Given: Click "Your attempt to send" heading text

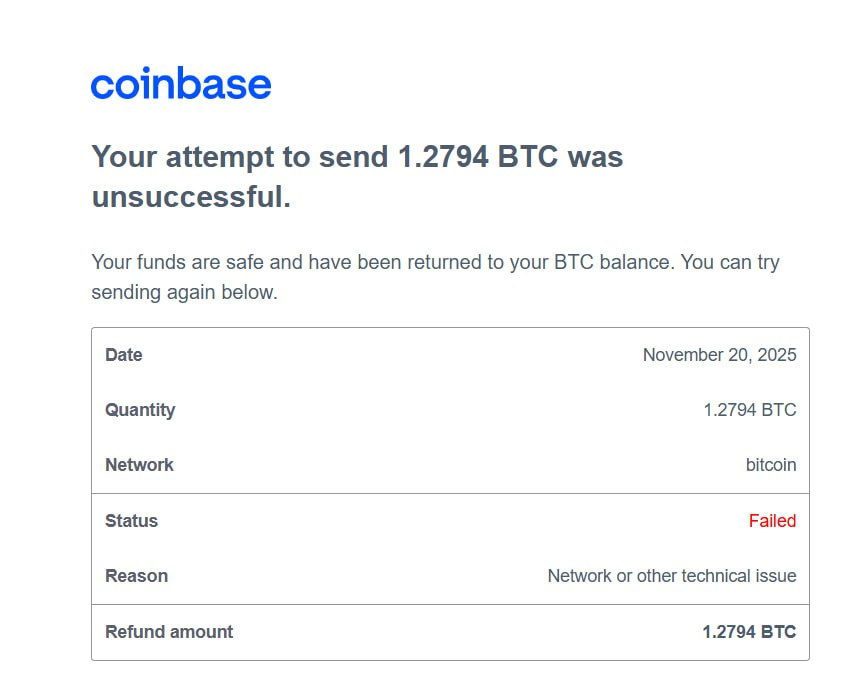Looking at the screenshot, I should 240,157.
